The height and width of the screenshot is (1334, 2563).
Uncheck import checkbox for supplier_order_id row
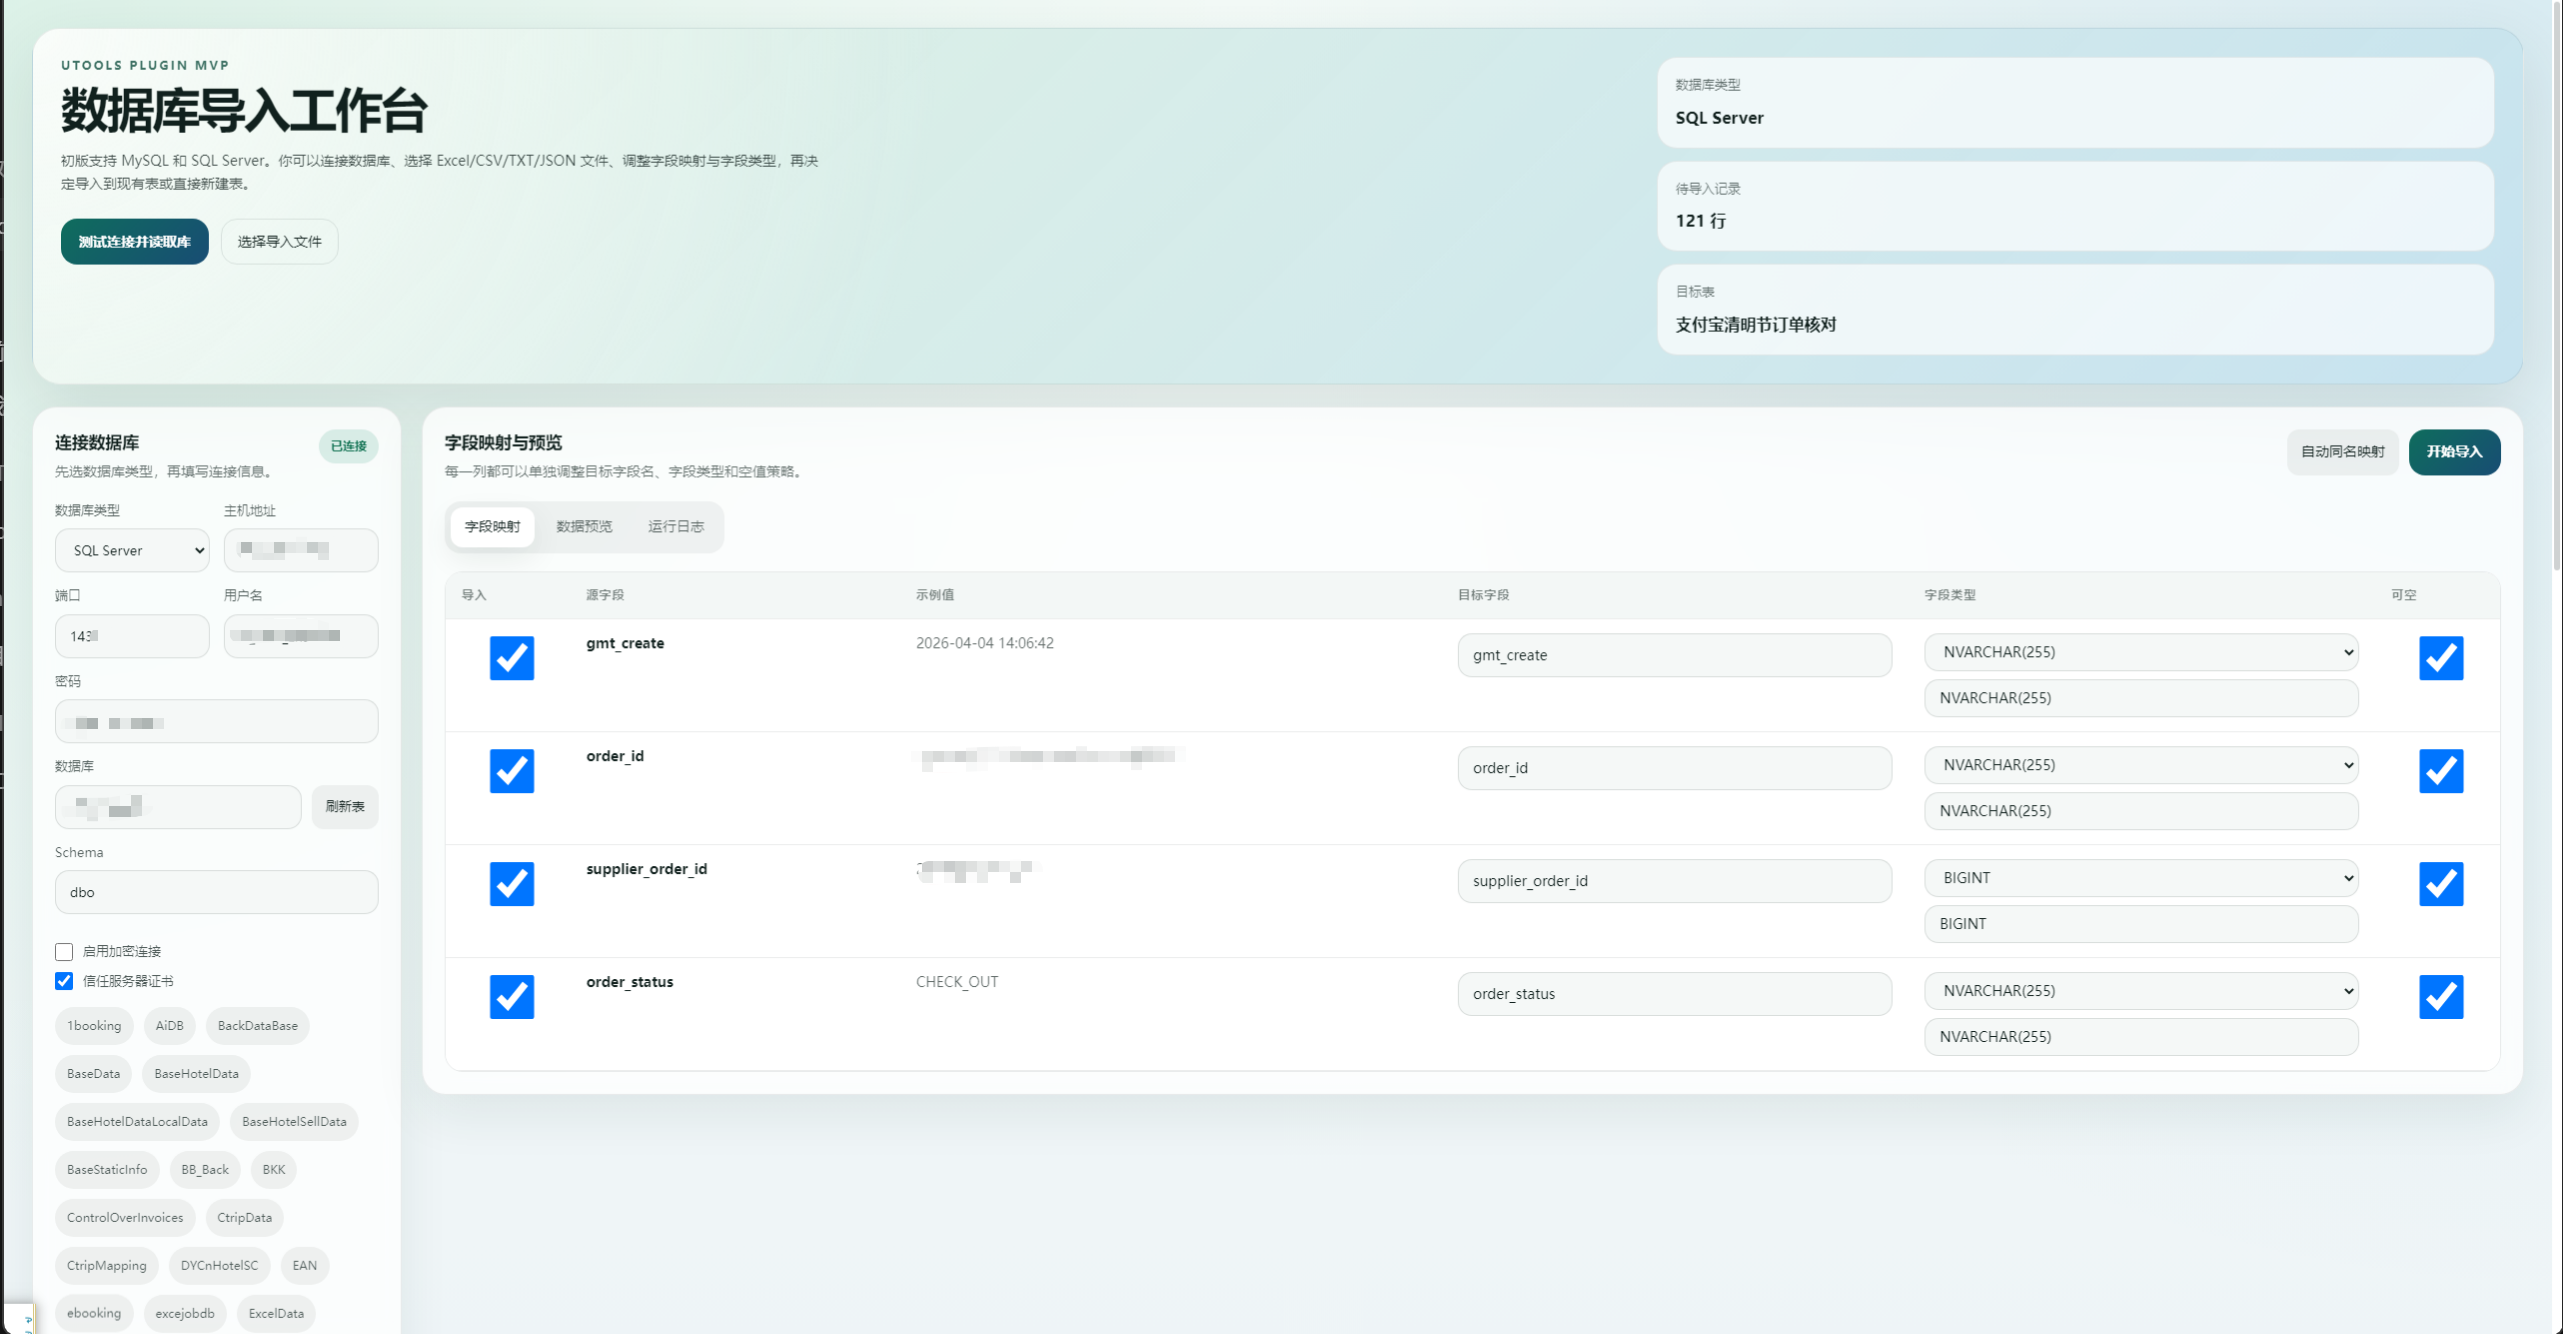coord(511,884)
